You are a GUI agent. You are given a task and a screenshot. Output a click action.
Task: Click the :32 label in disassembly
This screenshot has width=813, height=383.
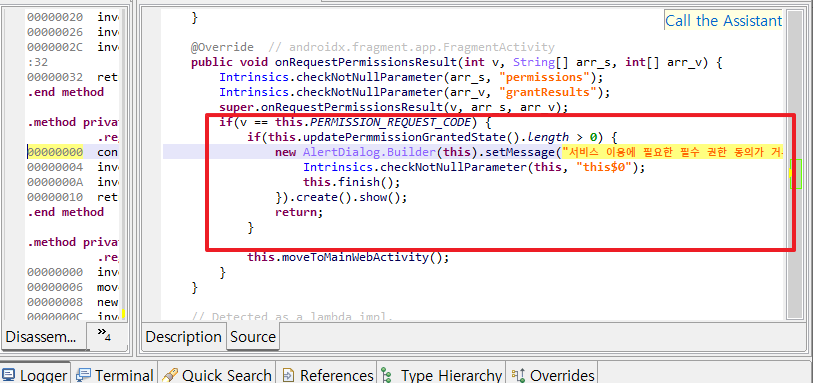(x=37, y=62)
